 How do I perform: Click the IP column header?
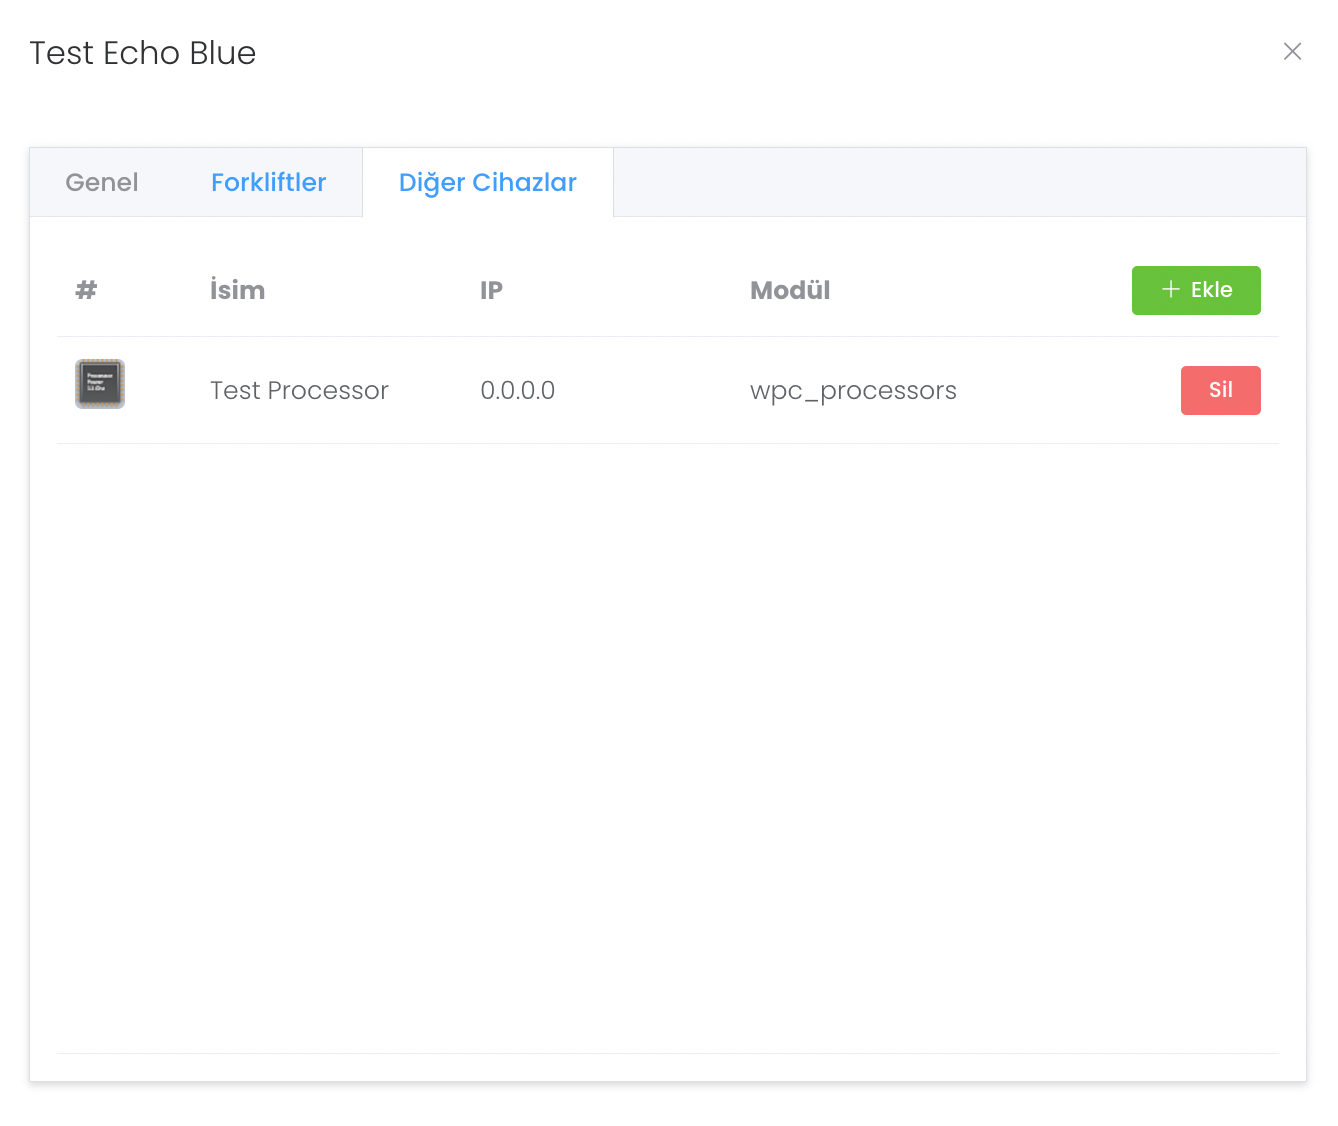click(x=491, y=290)
